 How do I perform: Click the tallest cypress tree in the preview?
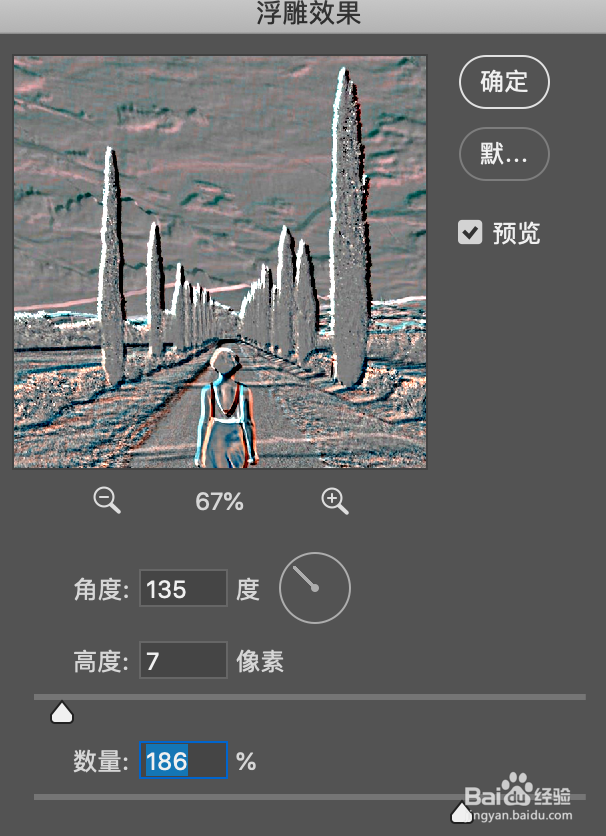349,227
